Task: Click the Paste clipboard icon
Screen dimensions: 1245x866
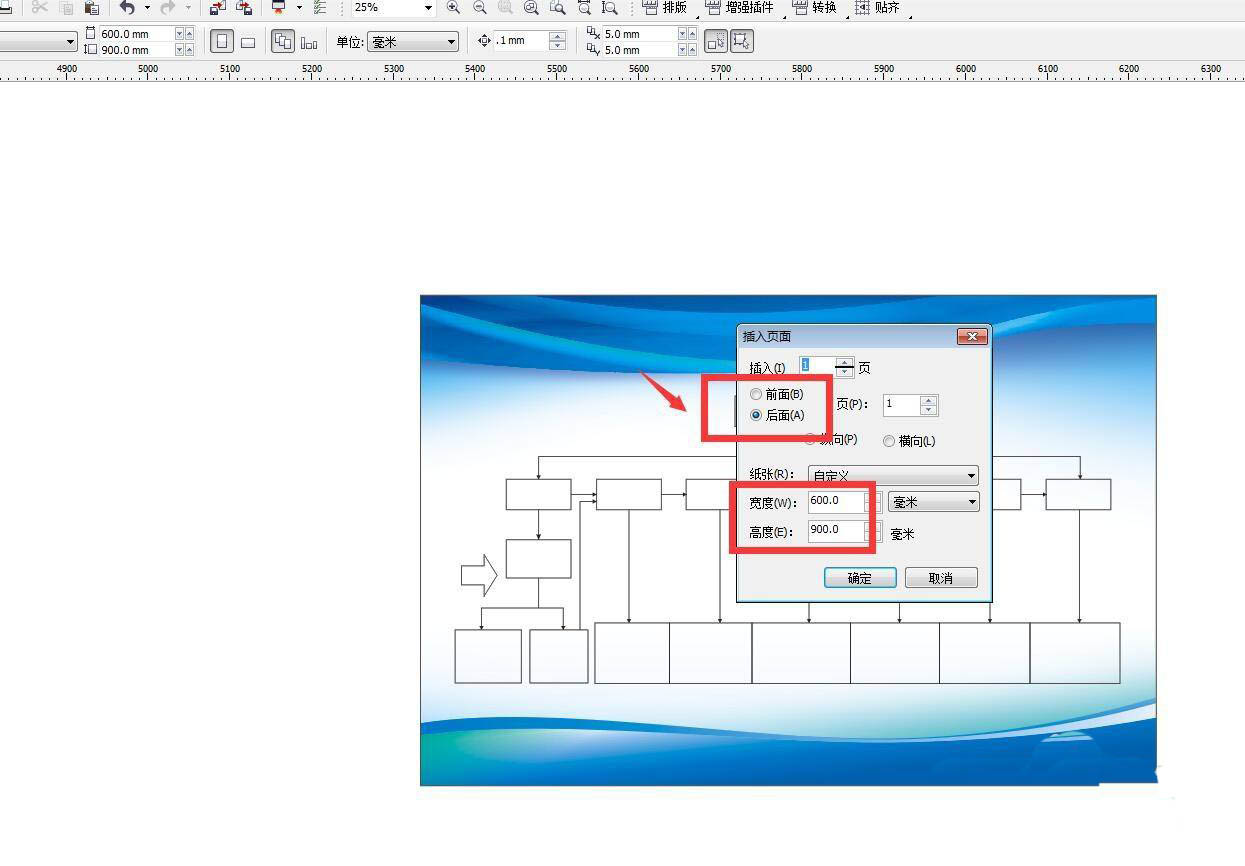Action: 91,7
